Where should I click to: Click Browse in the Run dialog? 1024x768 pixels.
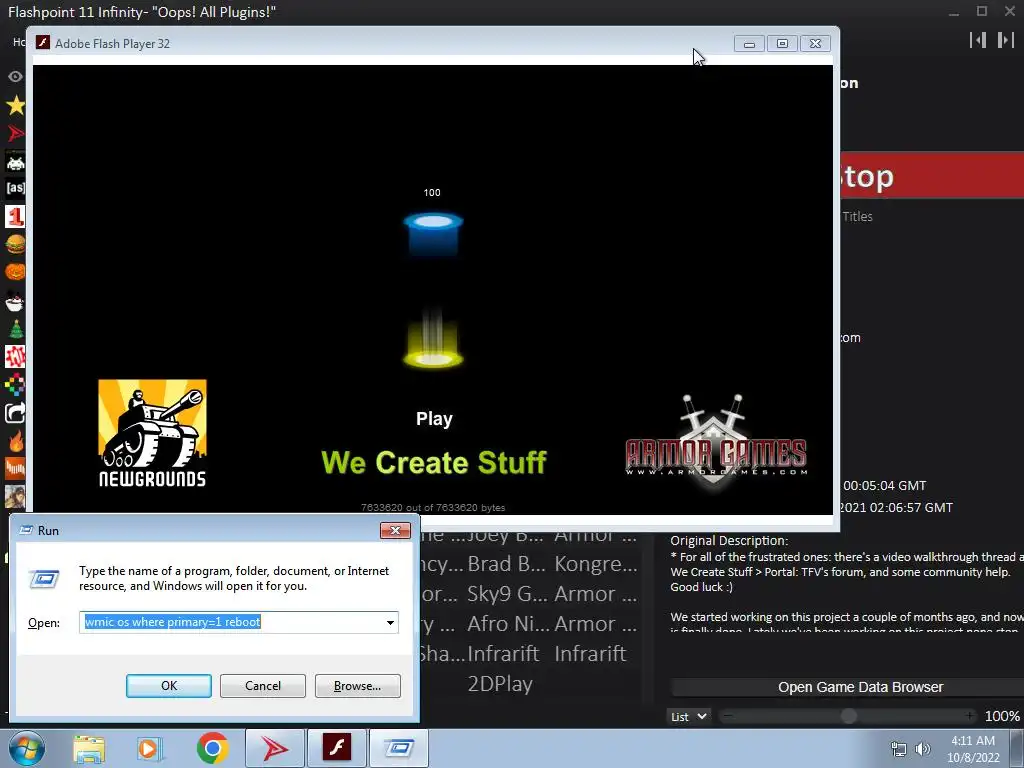(357, 686)
